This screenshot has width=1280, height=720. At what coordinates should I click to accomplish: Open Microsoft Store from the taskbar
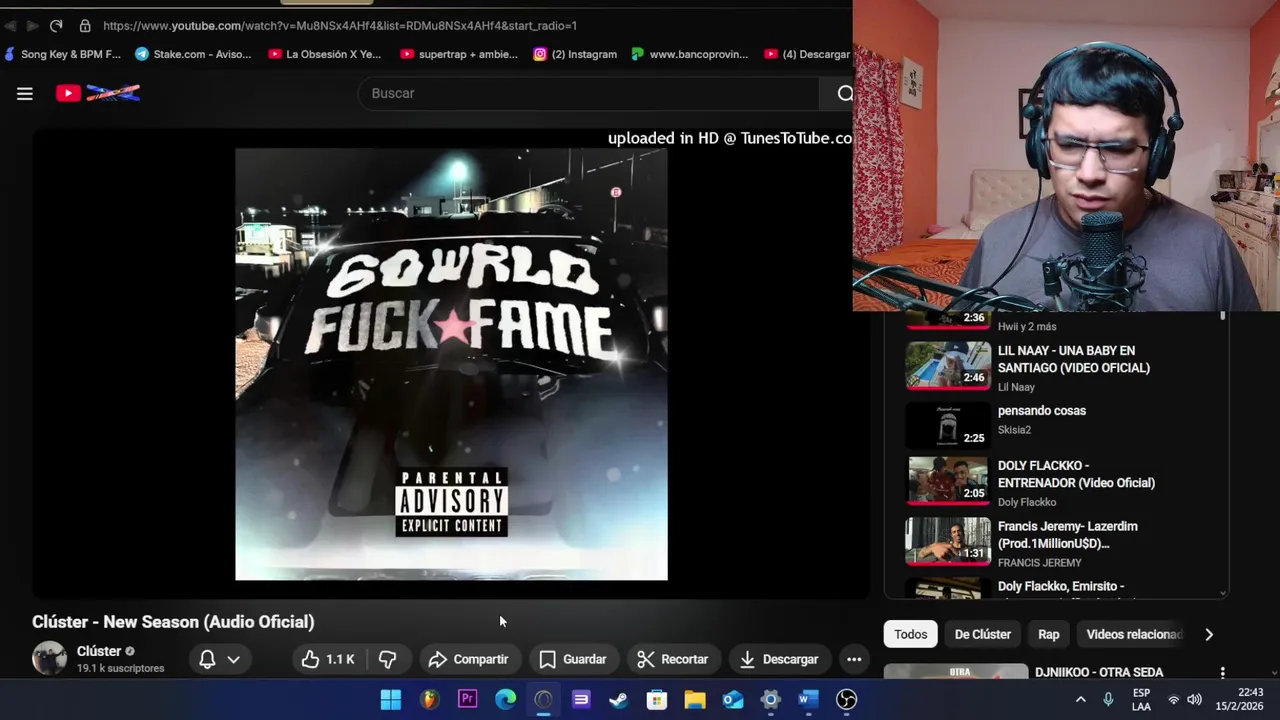[657, 700]
